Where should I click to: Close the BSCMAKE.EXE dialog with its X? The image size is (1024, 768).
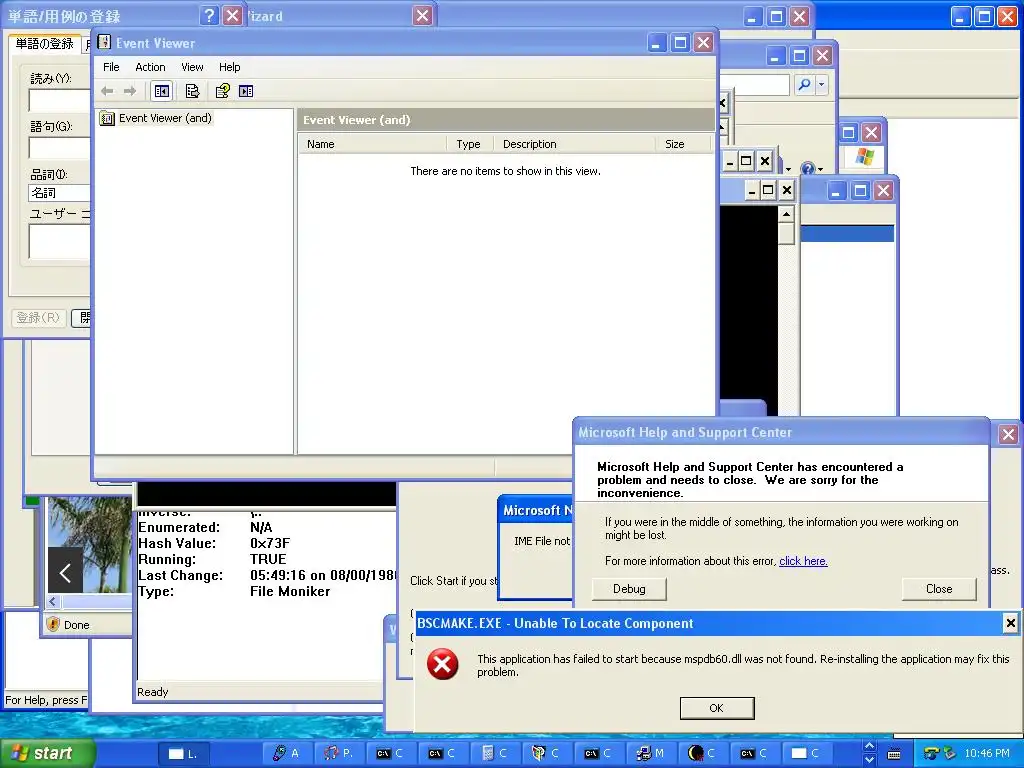point(1010,623)
